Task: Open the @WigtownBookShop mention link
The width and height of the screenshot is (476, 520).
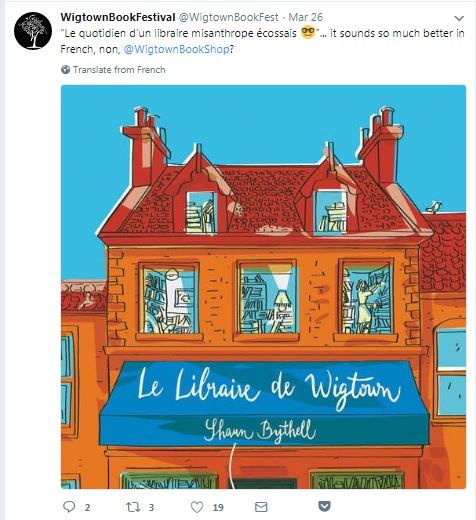Action: pyautogui.click(x=177, y=49)
